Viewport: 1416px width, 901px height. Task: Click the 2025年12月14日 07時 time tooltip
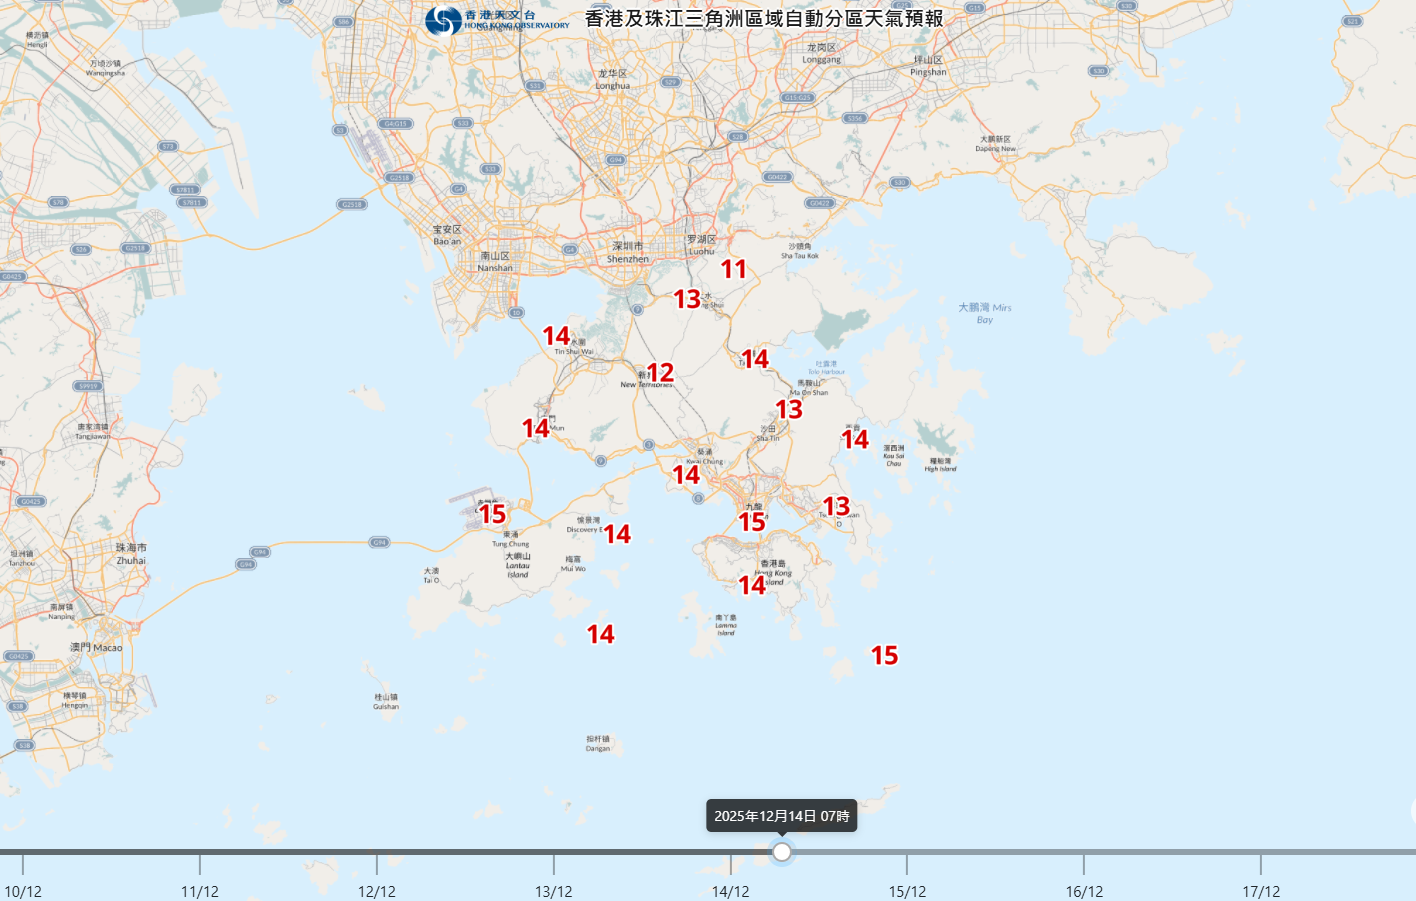781,816
